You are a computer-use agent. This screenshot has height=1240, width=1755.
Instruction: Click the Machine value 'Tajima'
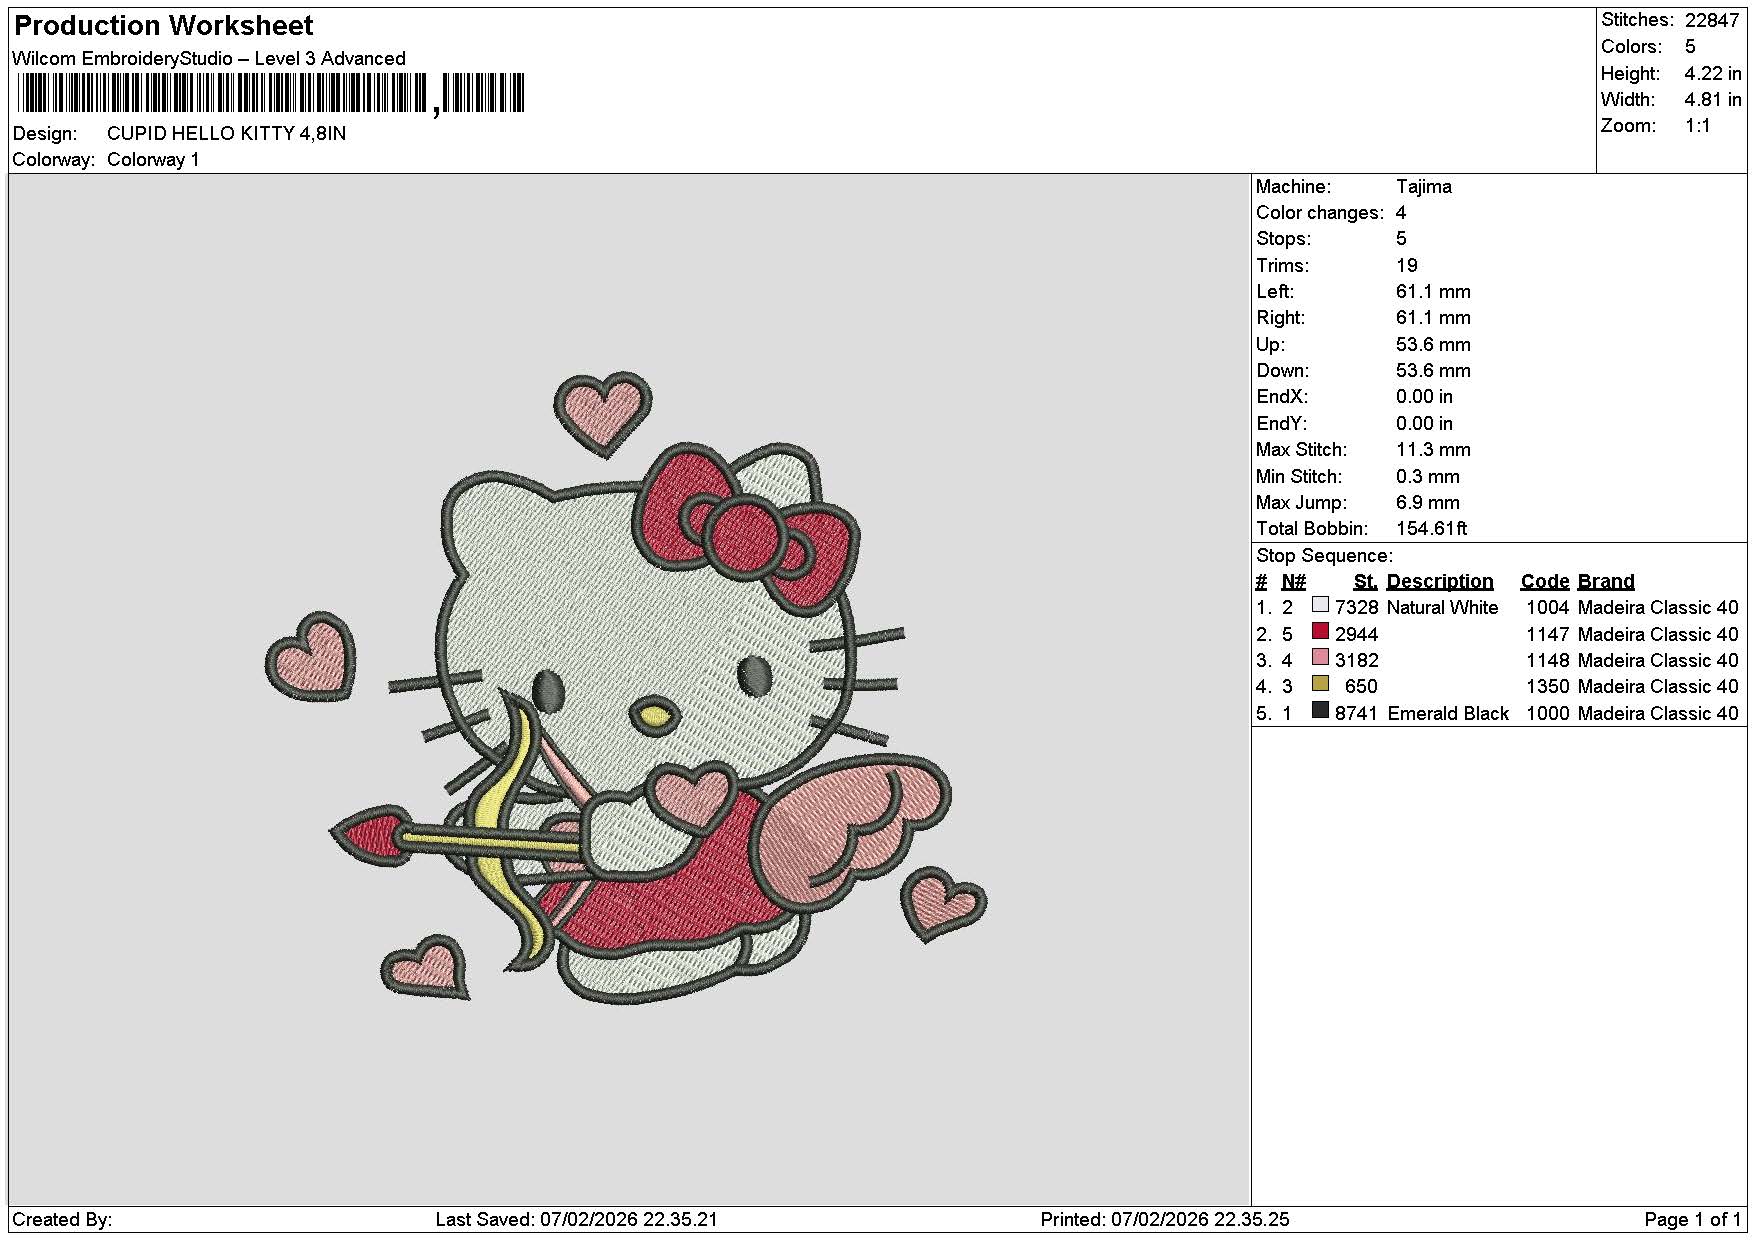pyautogui.click(x=1424, y=187)
